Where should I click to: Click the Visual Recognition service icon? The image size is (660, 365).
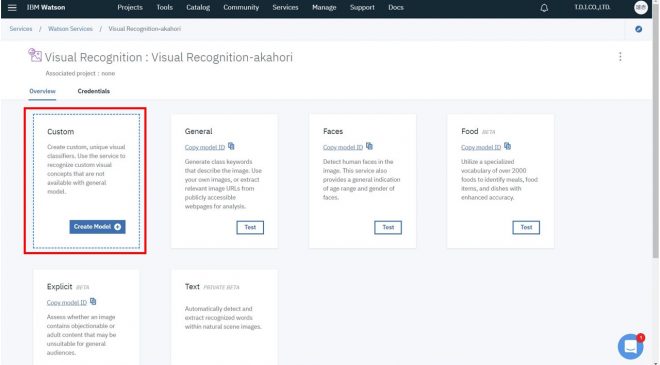point(35,55)
